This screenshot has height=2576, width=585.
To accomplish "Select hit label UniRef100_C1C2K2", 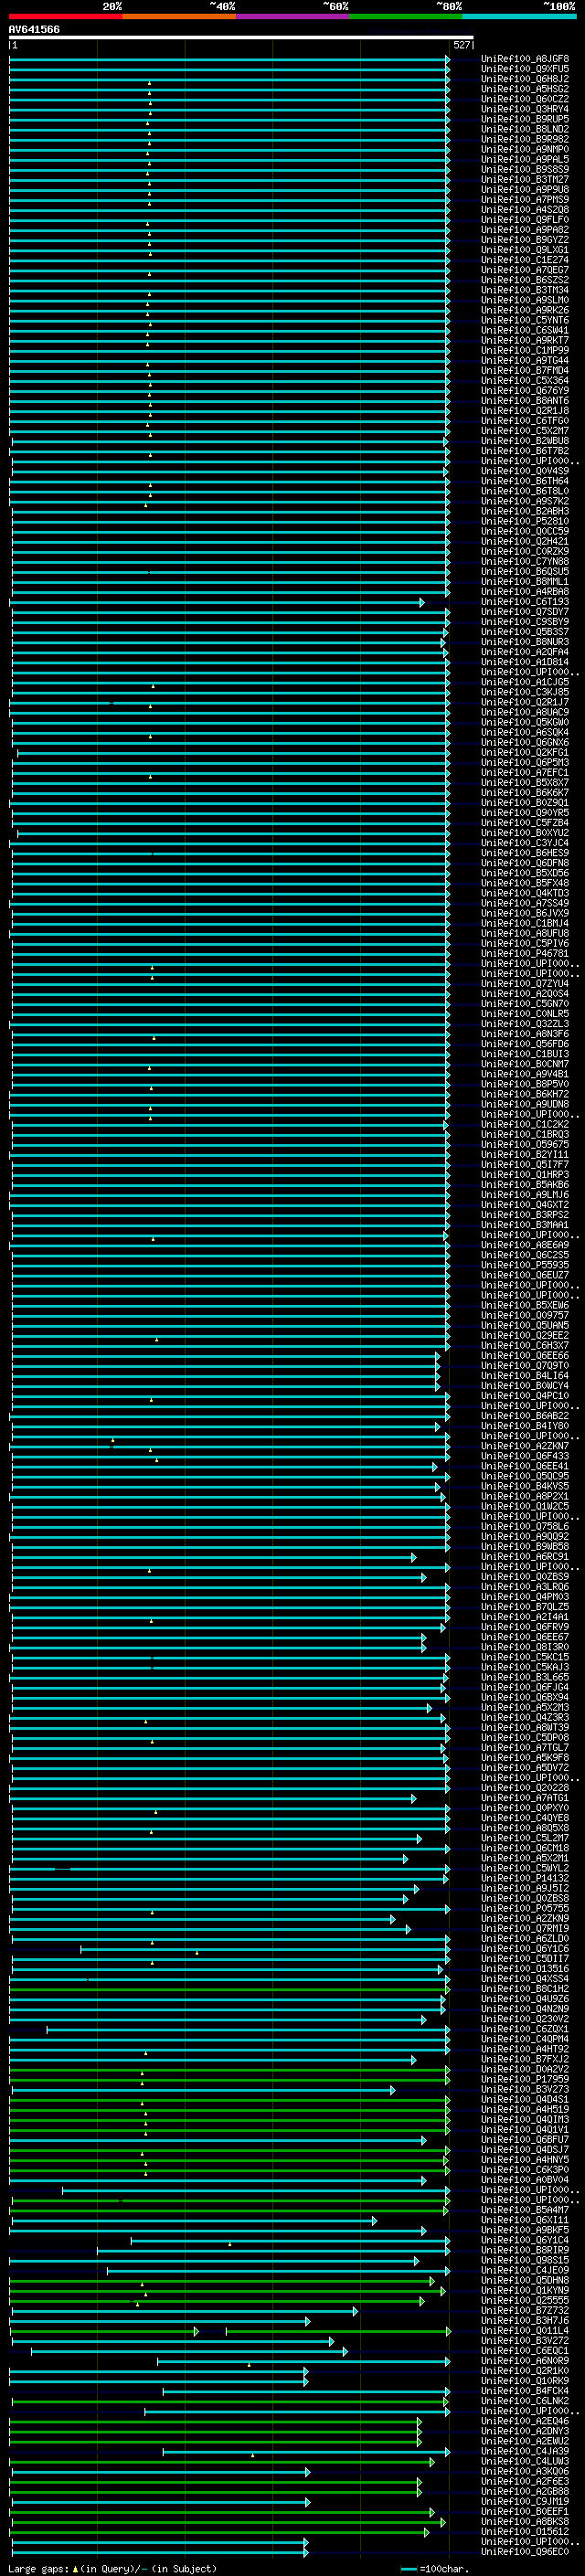I will pyautogui.click(x=525, y=1125).
